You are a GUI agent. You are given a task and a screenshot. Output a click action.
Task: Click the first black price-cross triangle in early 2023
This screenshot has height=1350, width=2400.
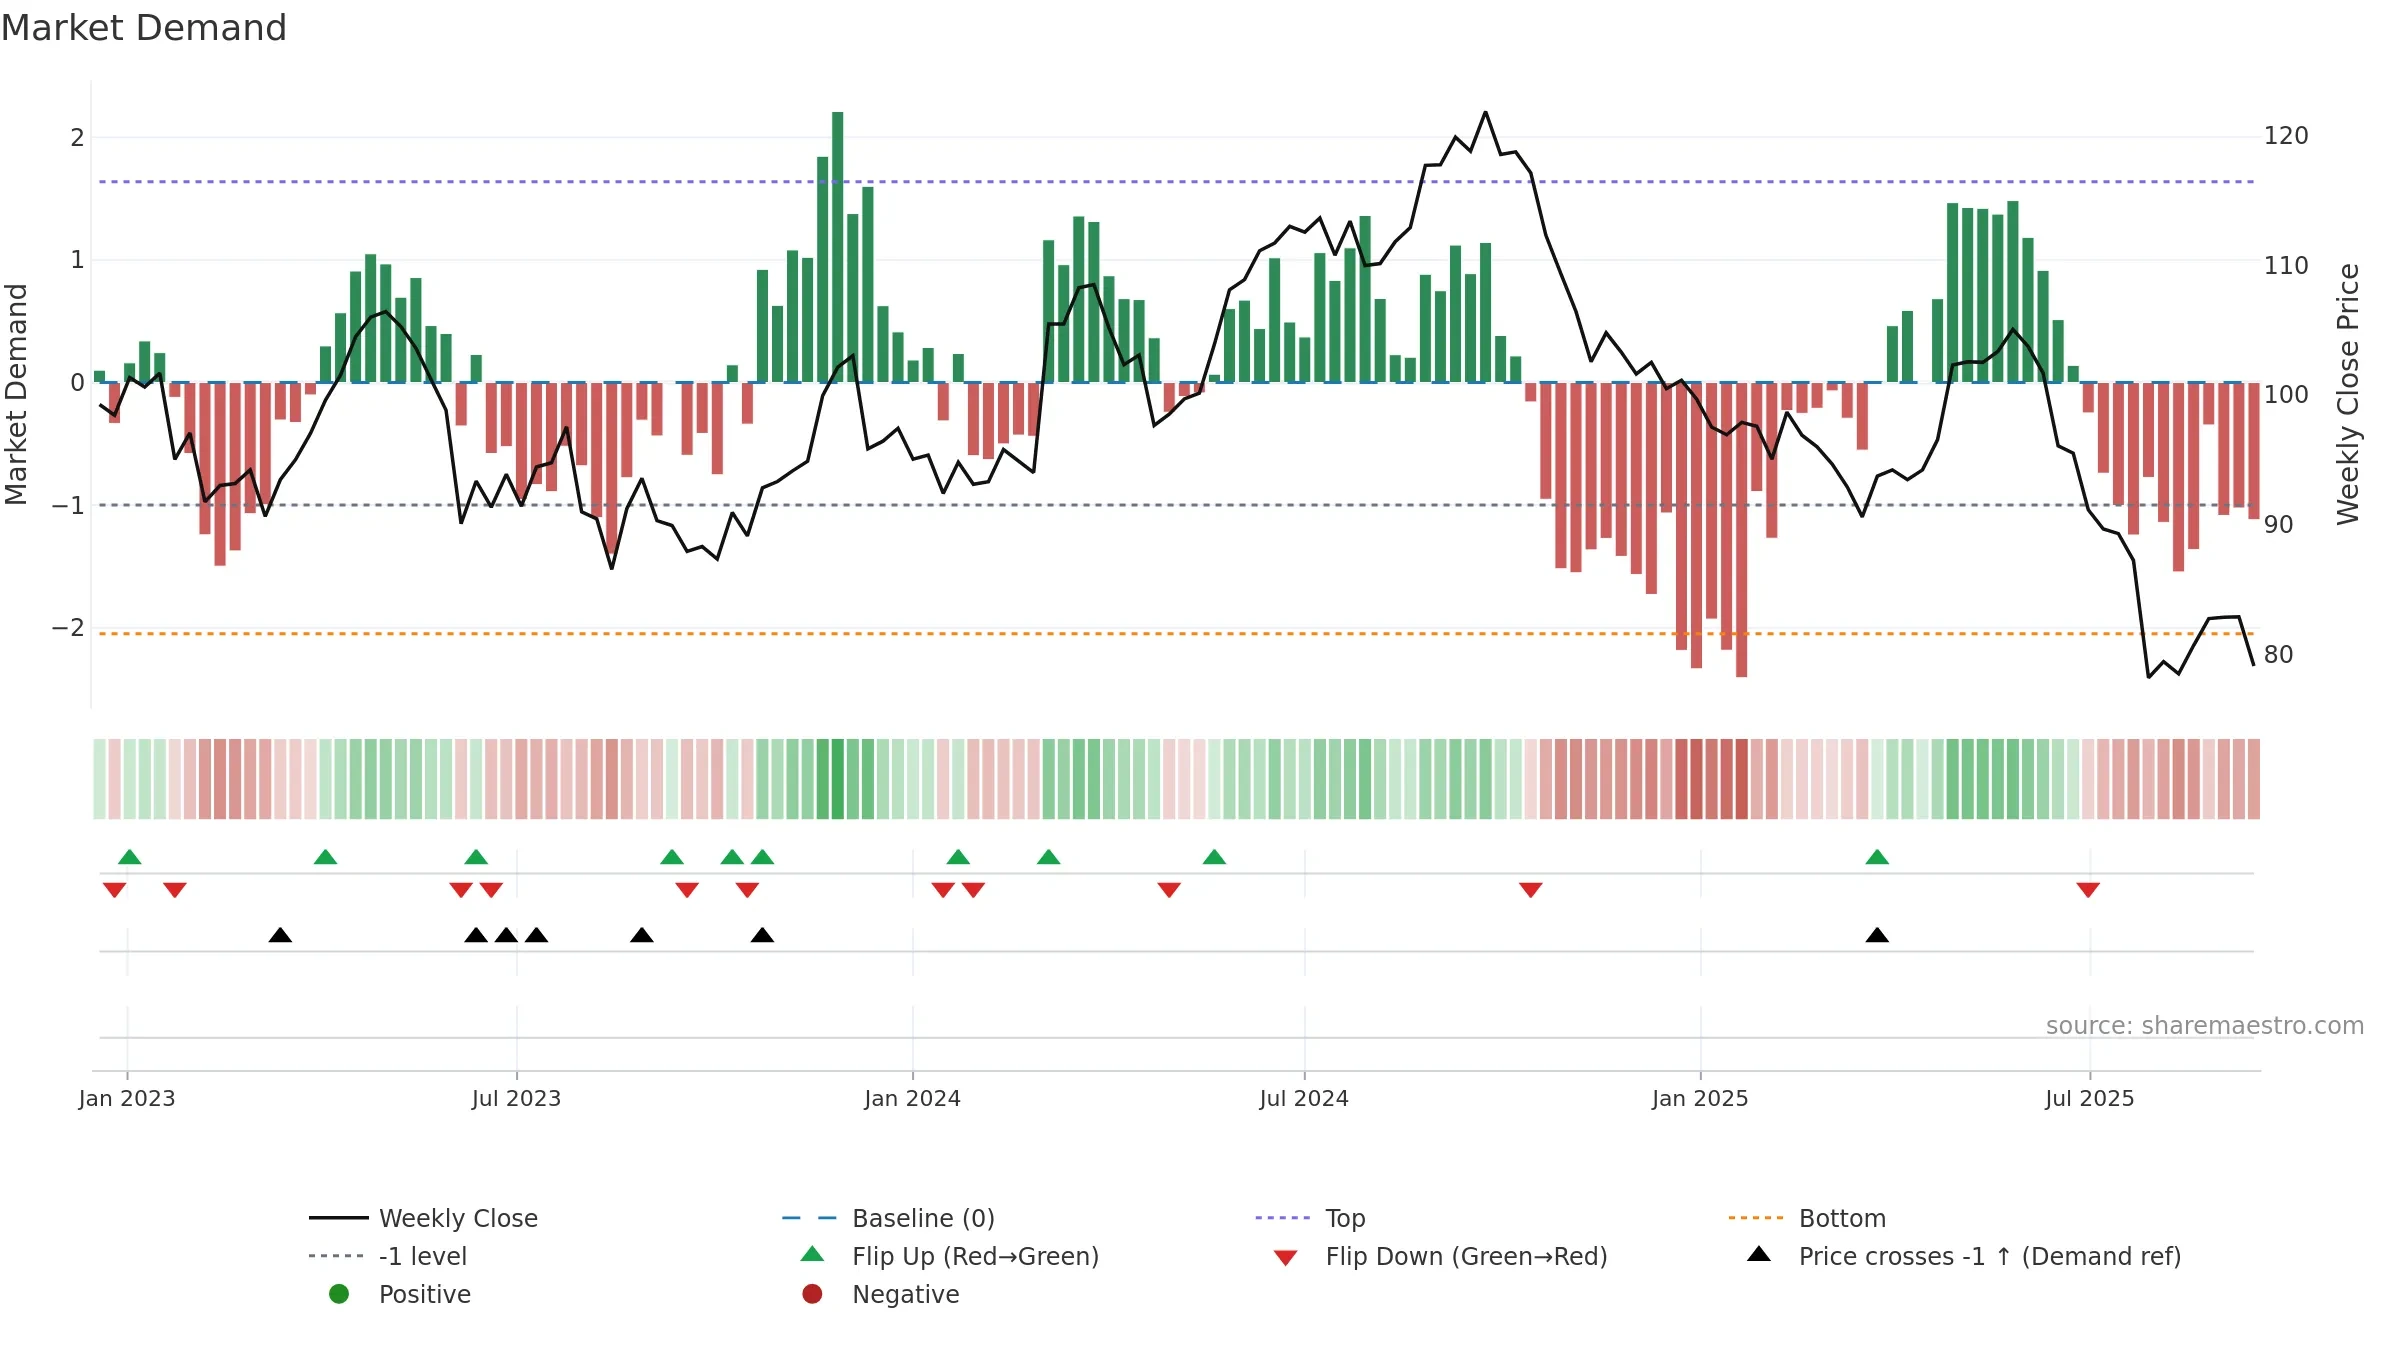(280, 935)
